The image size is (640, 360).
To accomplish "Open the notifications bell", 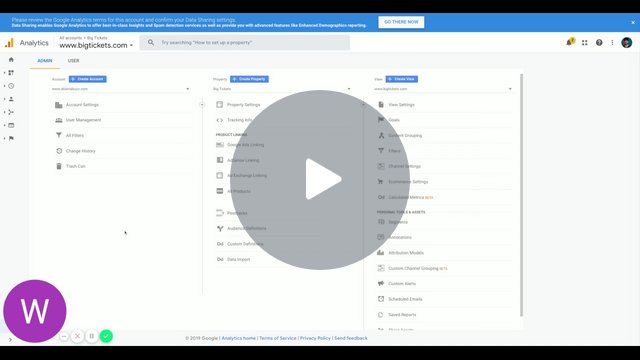I will (570, 42).
